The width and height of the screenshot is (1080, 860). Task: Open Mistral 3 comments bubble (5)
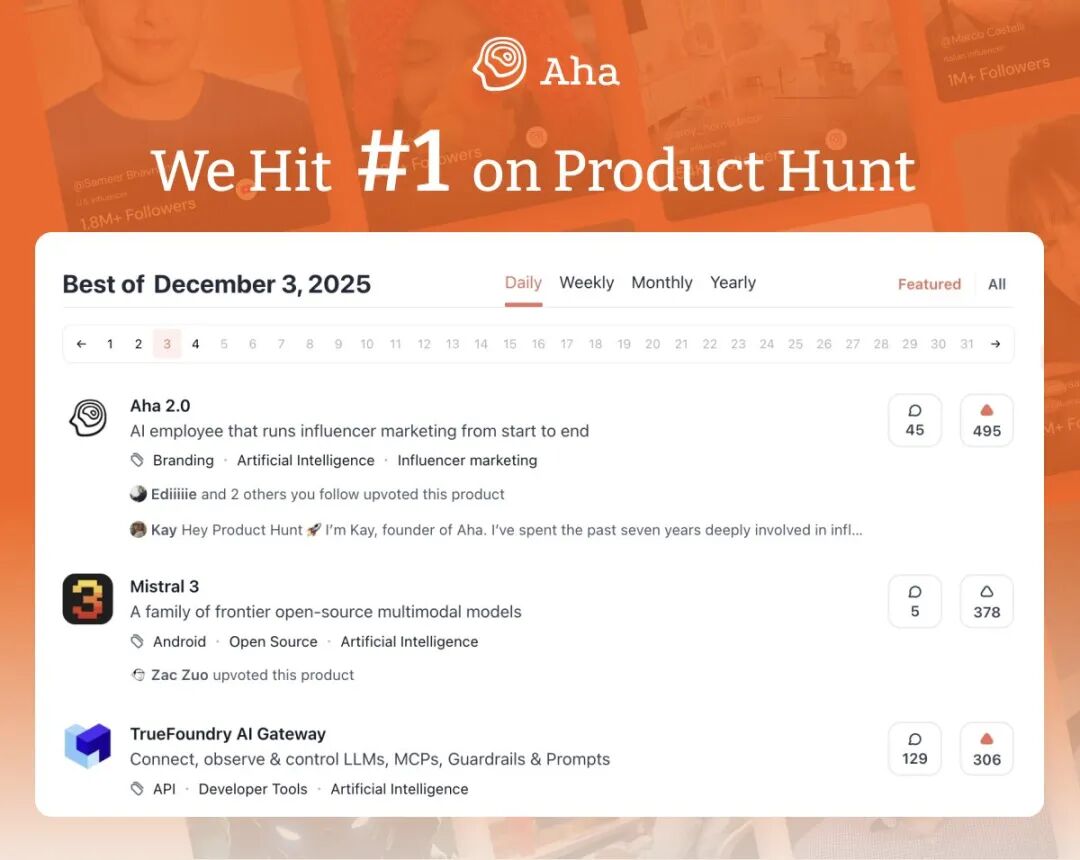[x=915, y=601]
